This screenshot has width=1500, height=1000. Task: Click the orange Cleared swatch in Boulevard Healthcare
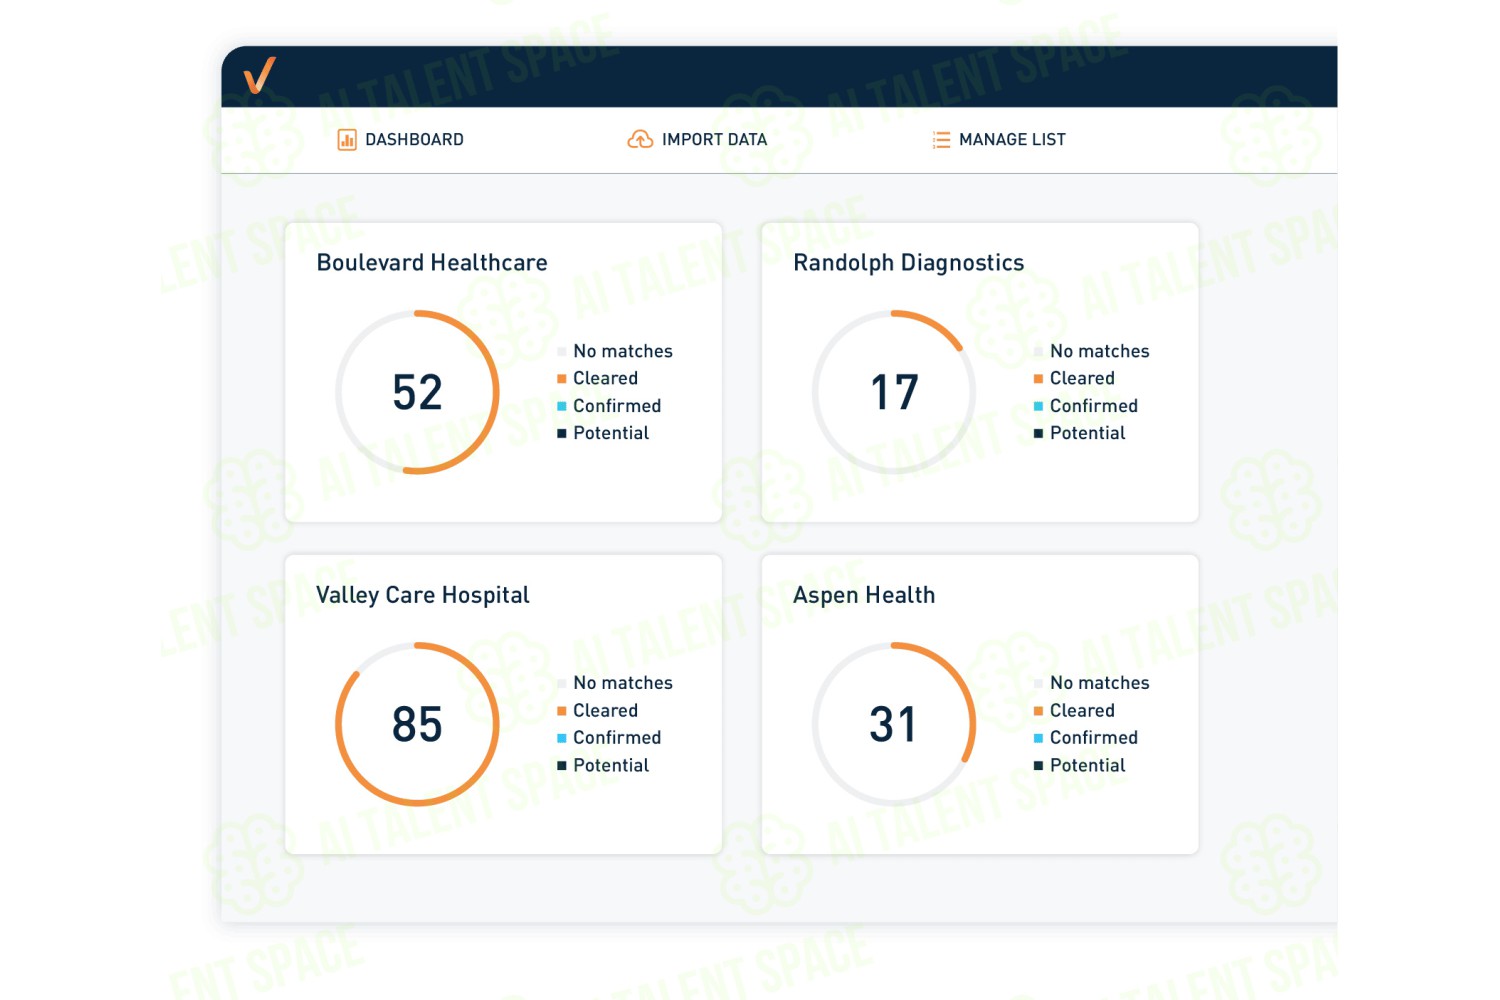click(562, 379)
